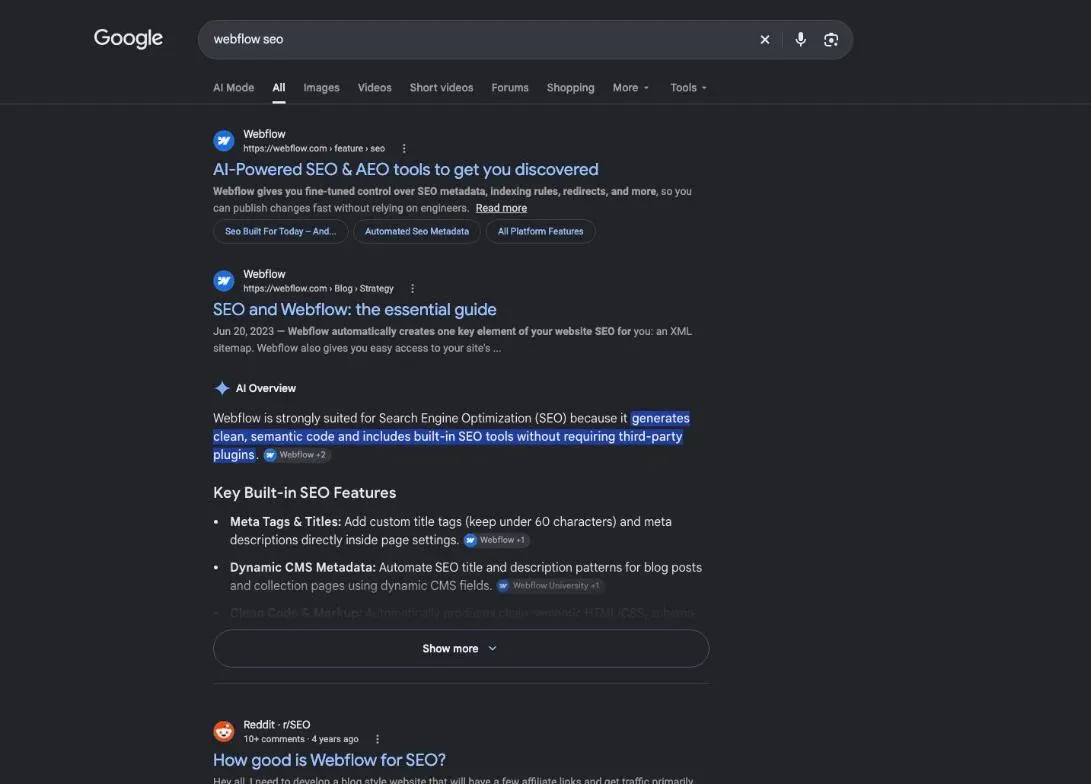Click Key Built-in SEO Features heading
The height and width of the screenshot is (784, 1091).
coord(305,493)
